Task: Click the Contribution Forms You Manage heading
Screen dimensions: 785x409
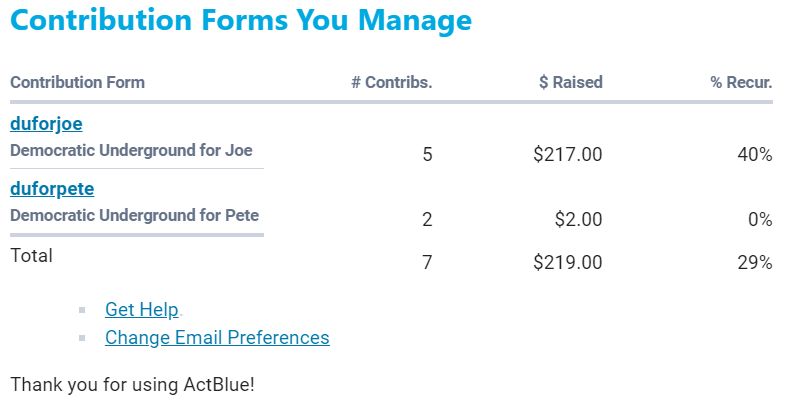Action: (241, 20)
